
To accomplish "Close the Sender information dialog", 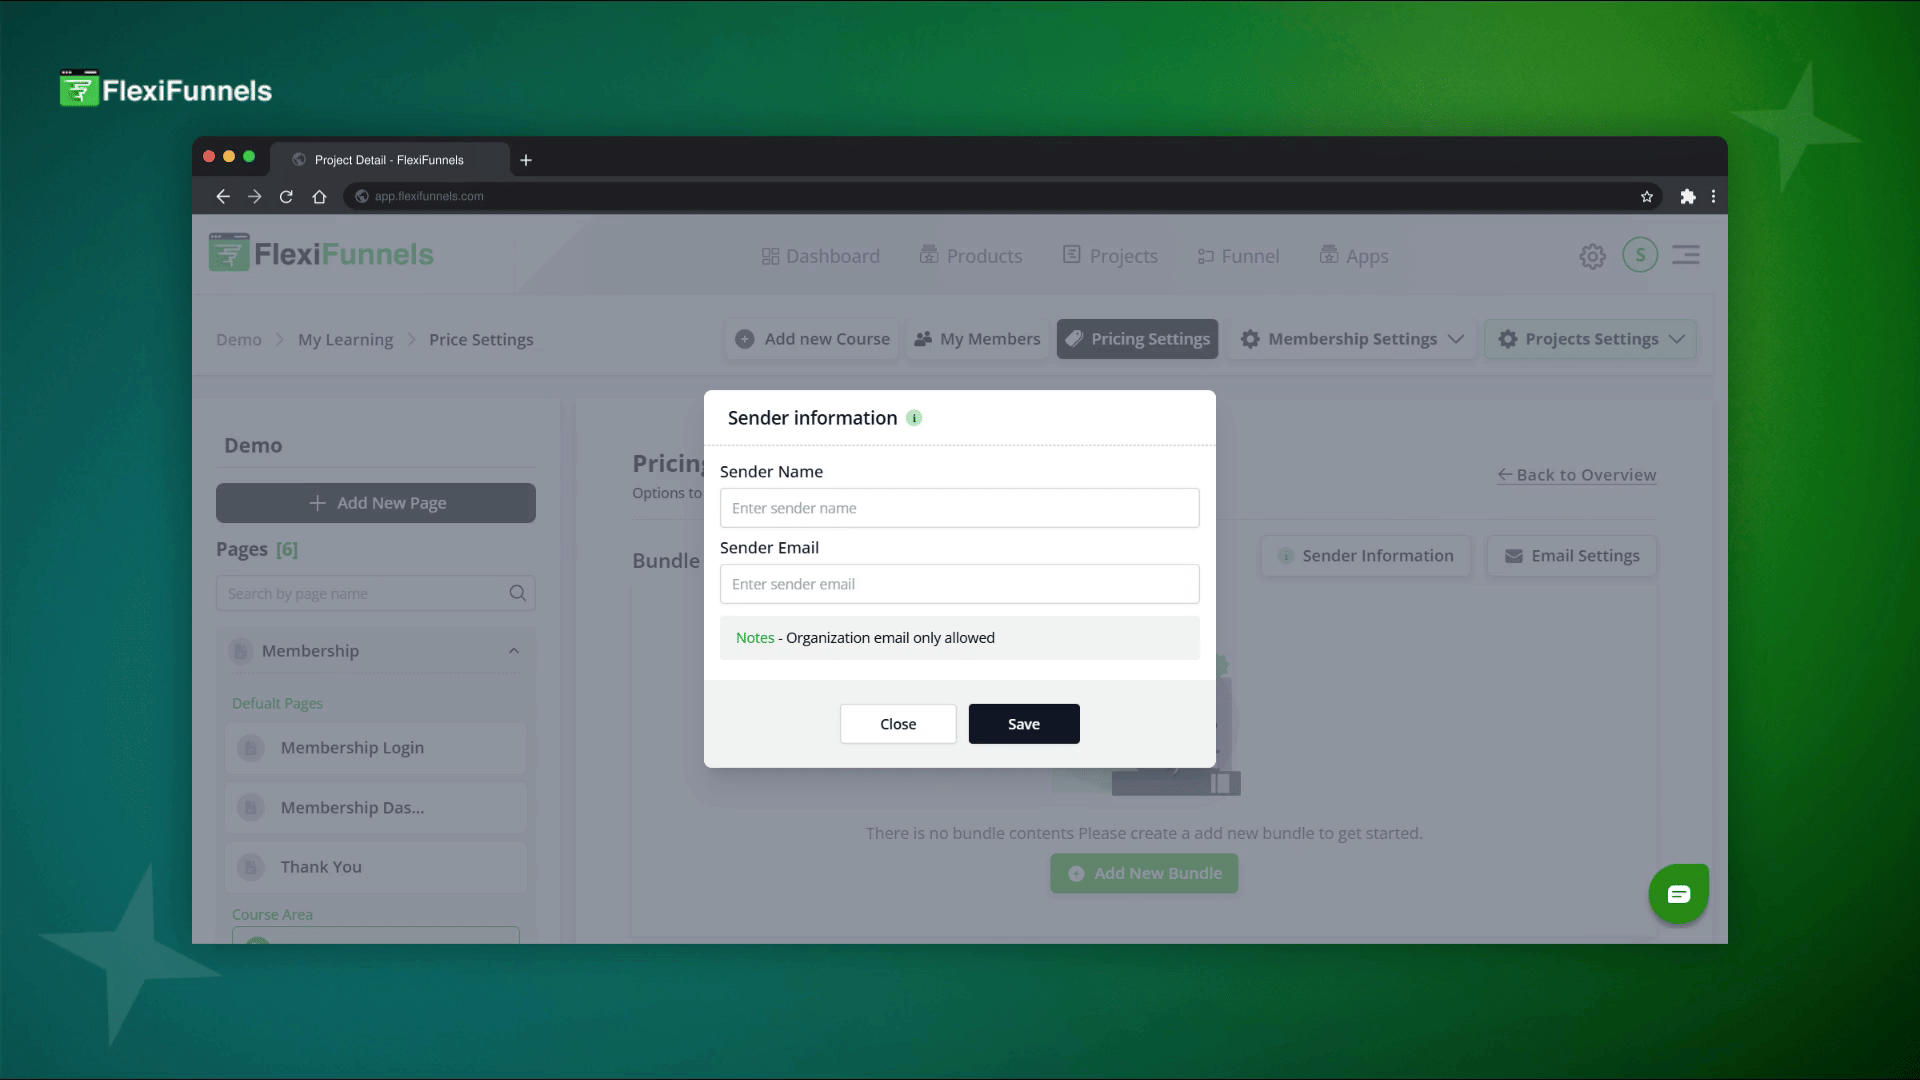I will (x=897, y=724).
